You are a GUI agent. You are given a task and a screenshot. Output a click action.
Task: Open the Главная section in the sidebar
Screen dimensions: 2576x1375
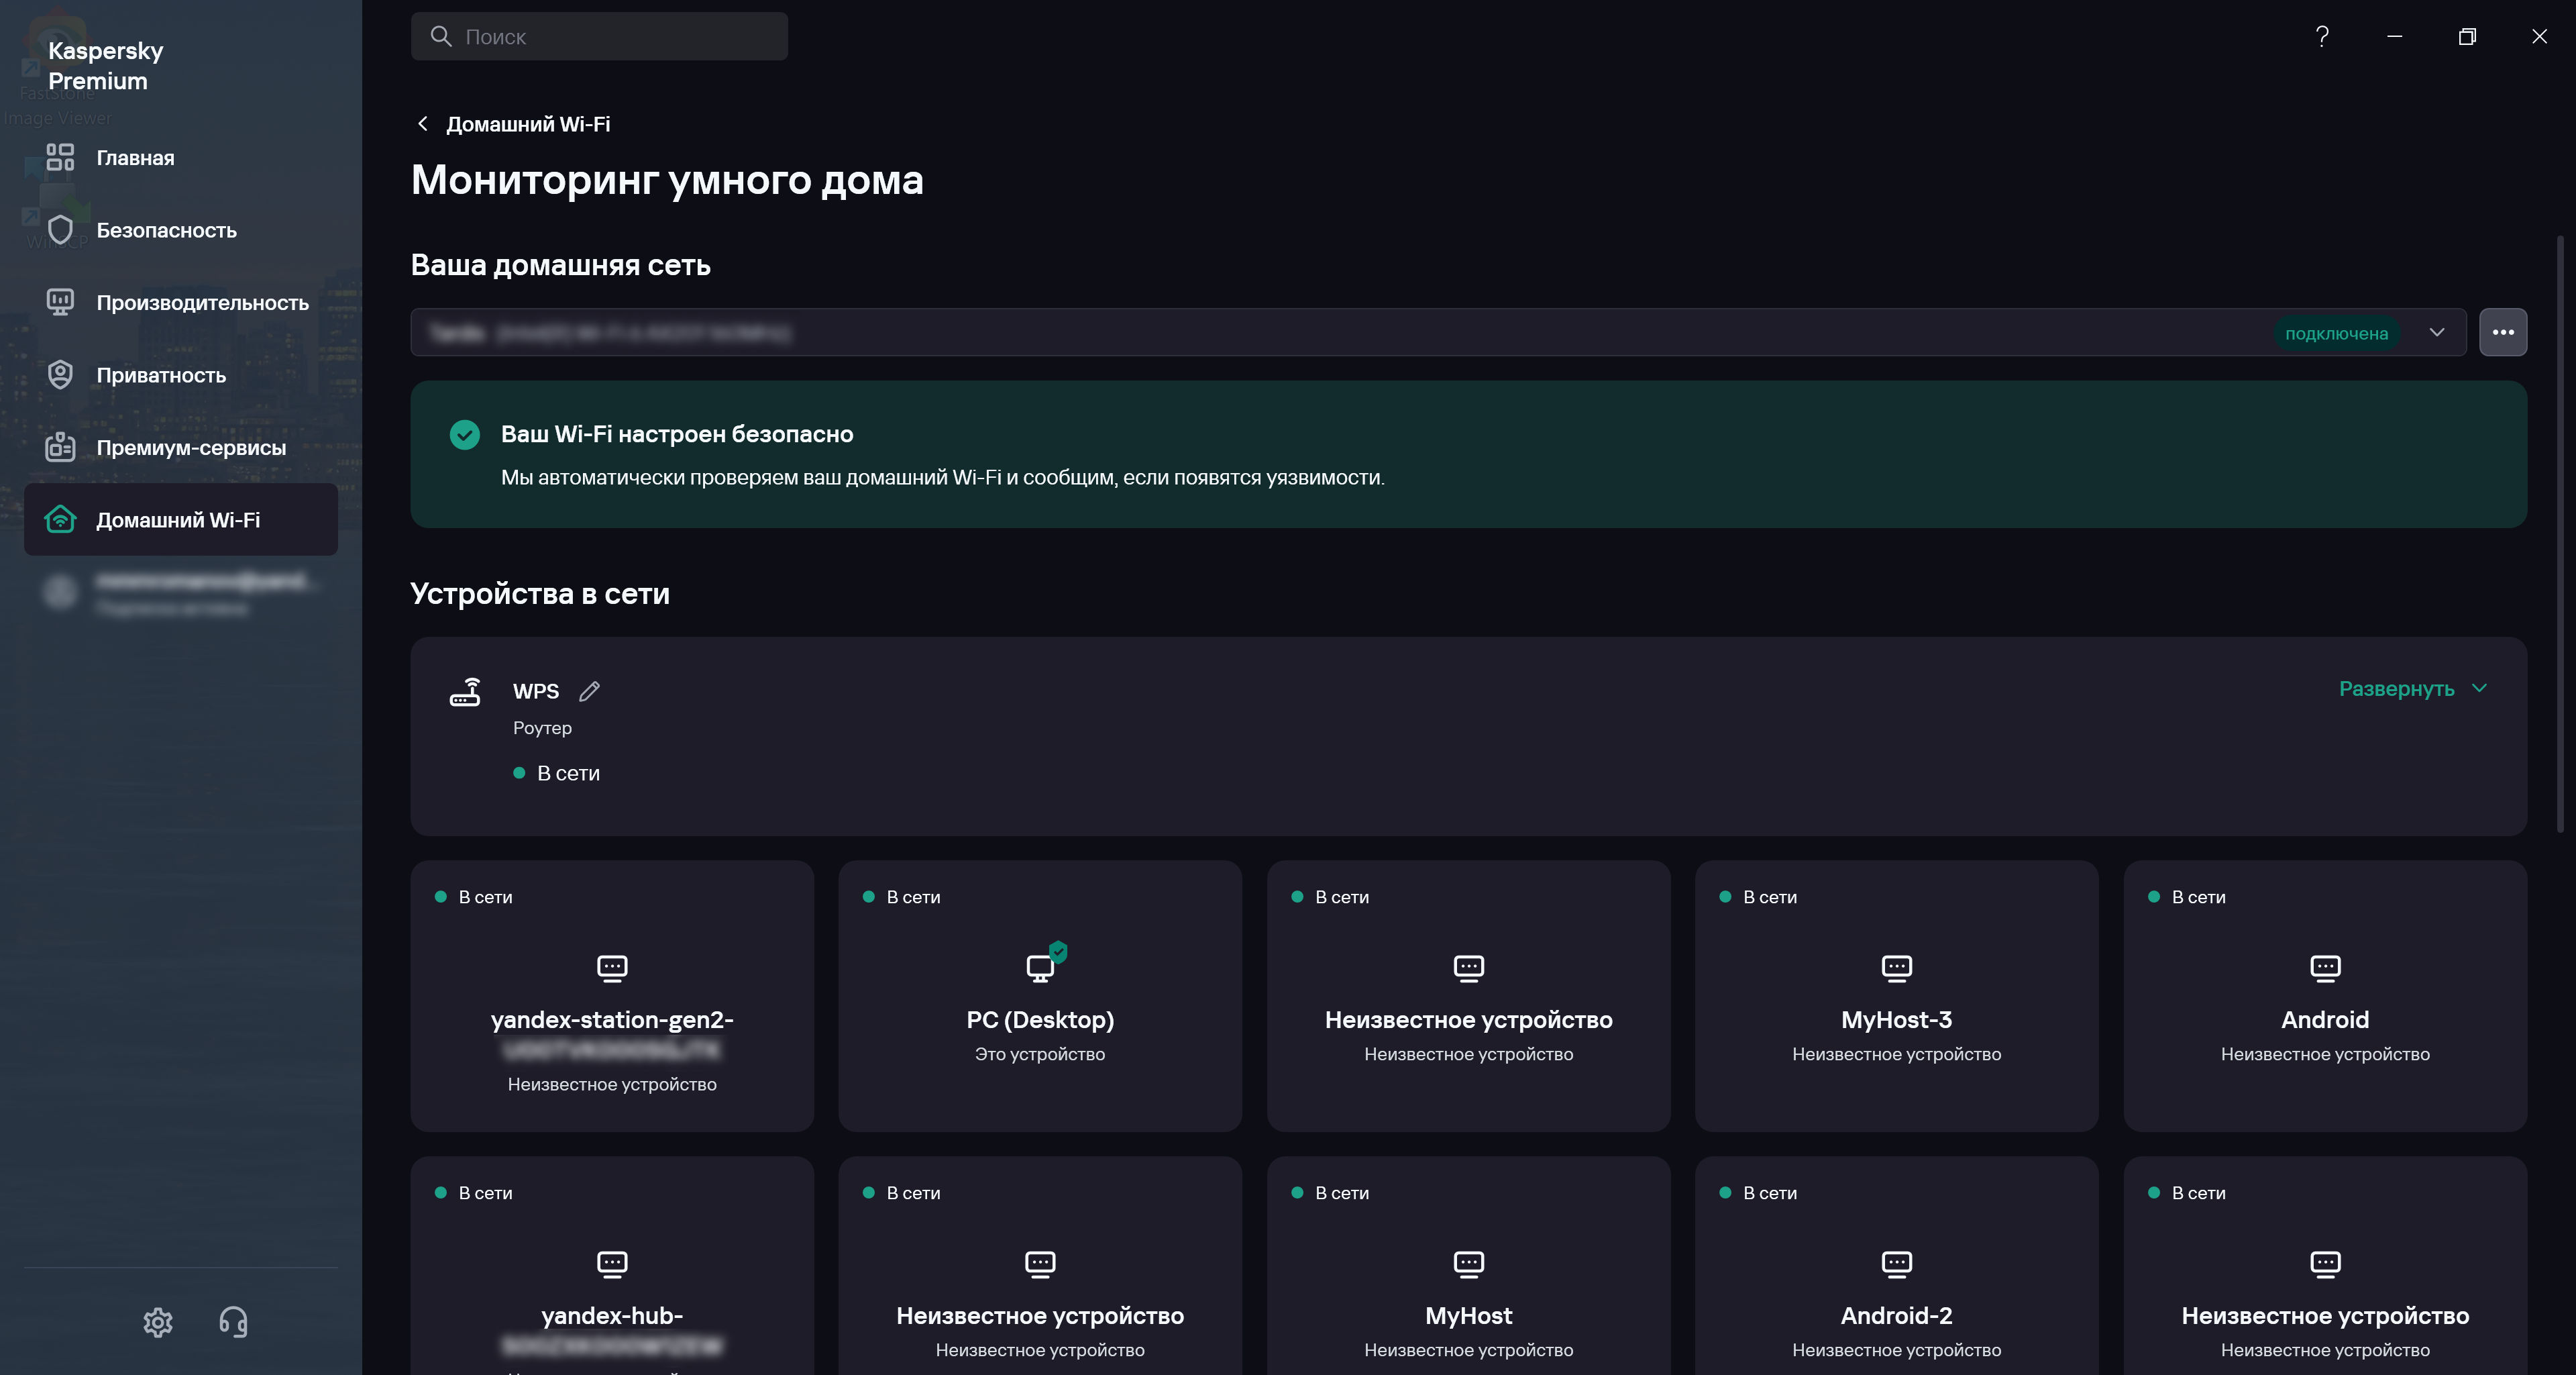point(135,158)
